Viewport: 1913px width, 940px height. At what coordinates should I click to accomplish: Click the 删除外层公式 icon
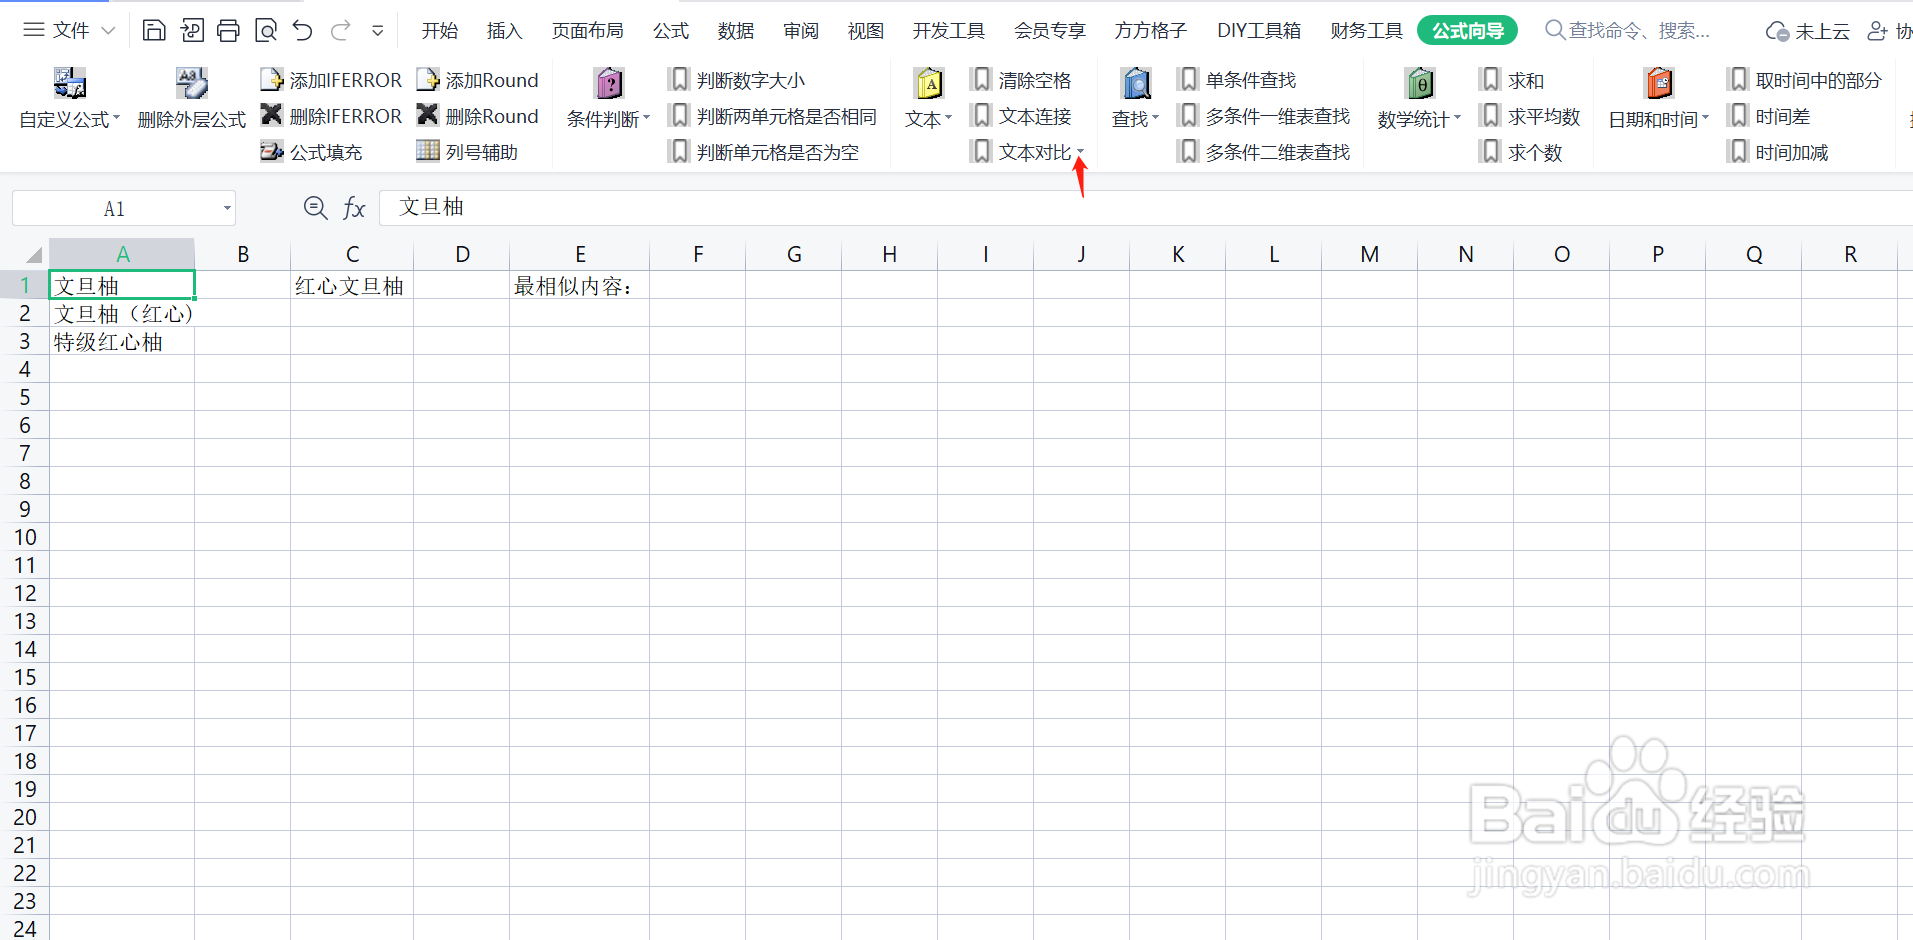coord(191,83)
